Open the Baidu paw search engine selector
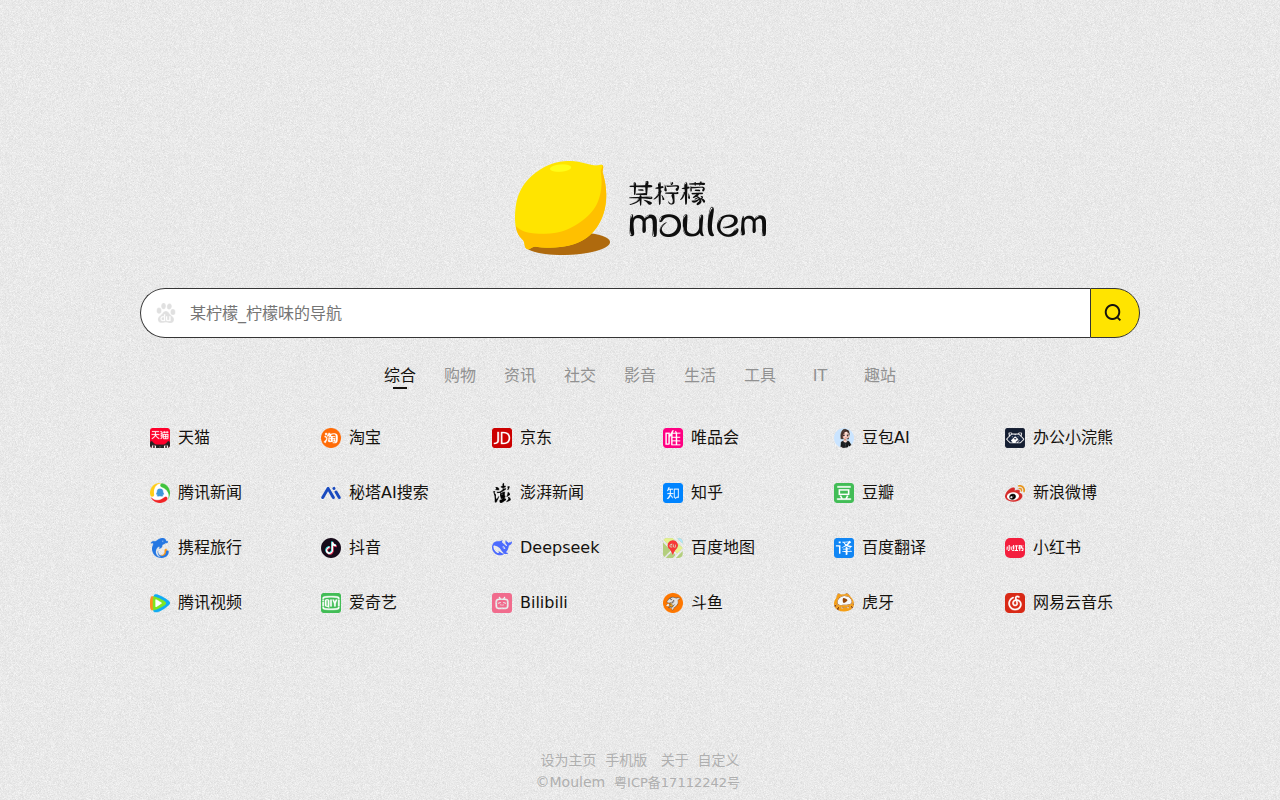 pyautogui.click(x=166, y=313)
